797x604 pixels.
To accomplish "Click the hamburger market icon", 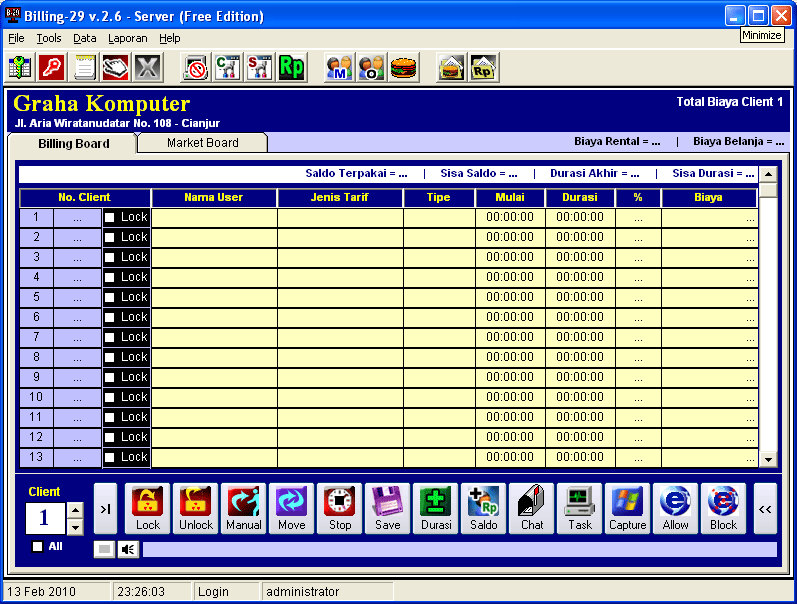I will 403,67.
